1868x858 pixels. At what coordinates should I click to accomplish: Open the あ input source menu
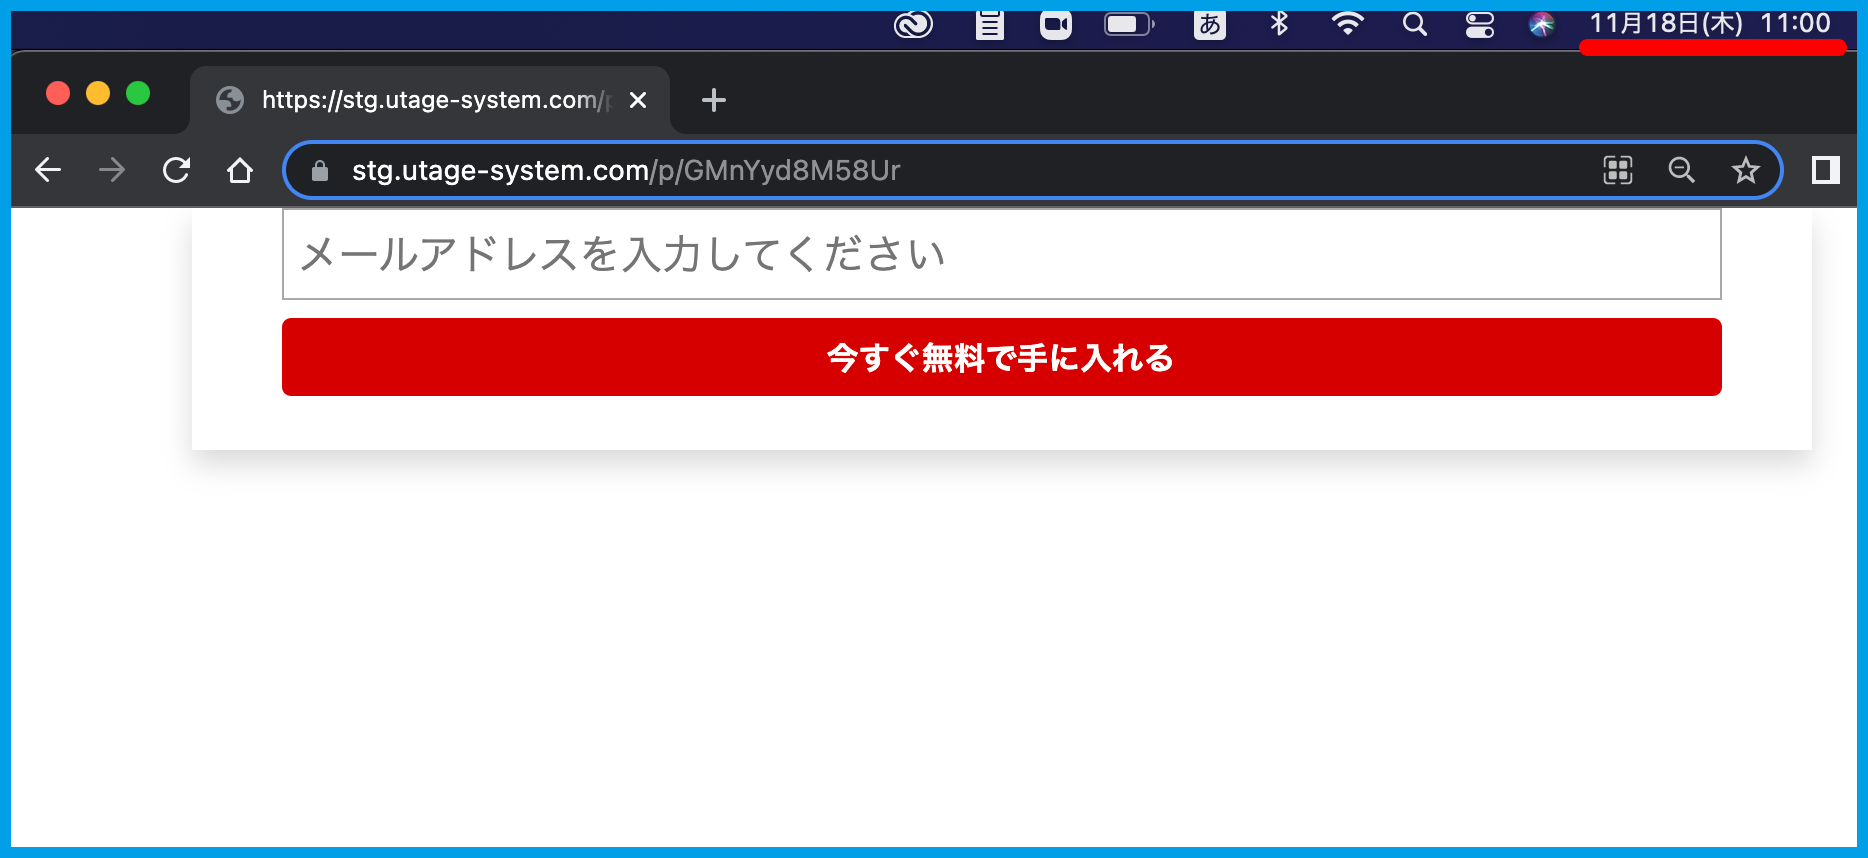point(1209,24)
